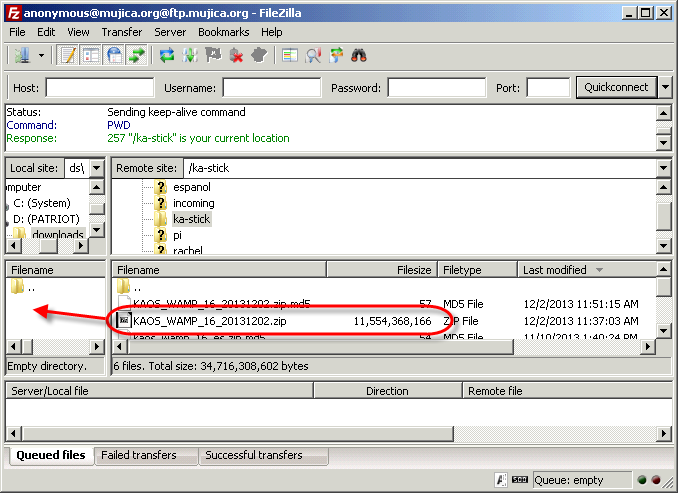
Task: Sort remote list by Filetype column
Action: pos(478,270)
